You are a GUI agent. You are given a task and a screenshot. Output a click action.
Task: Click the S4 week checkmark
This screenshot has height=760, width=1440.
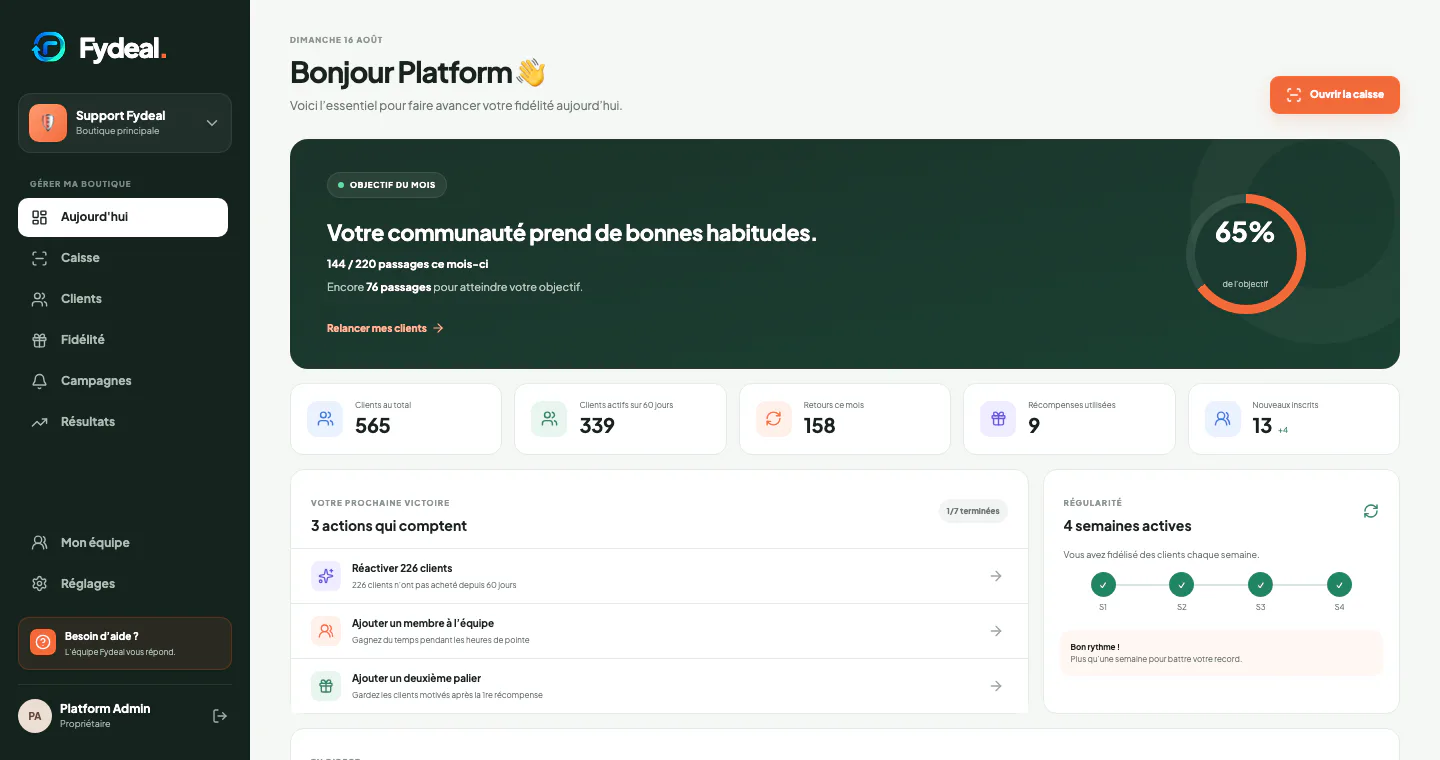click(1339, 585)
